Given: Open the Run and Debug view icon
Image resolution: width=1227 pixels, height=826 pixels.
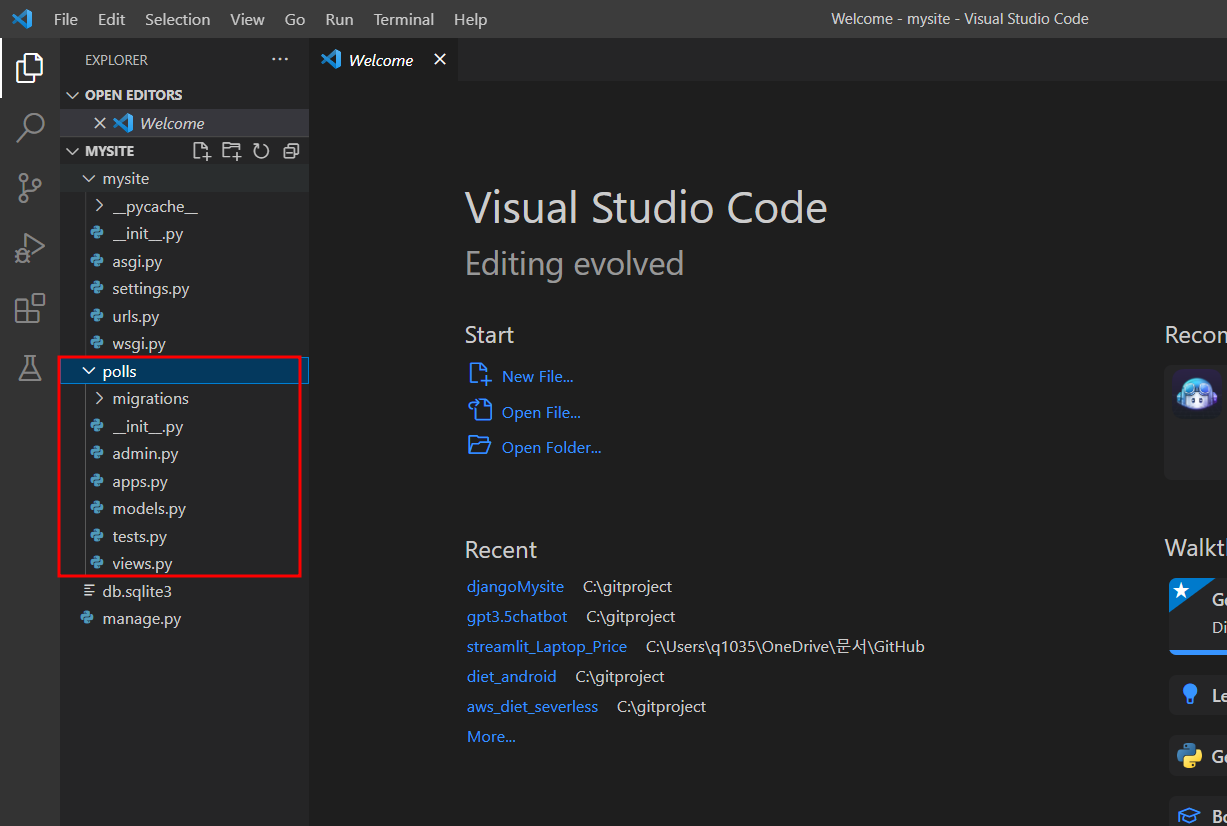Looking at the screenshot, I should pos(30,248).
